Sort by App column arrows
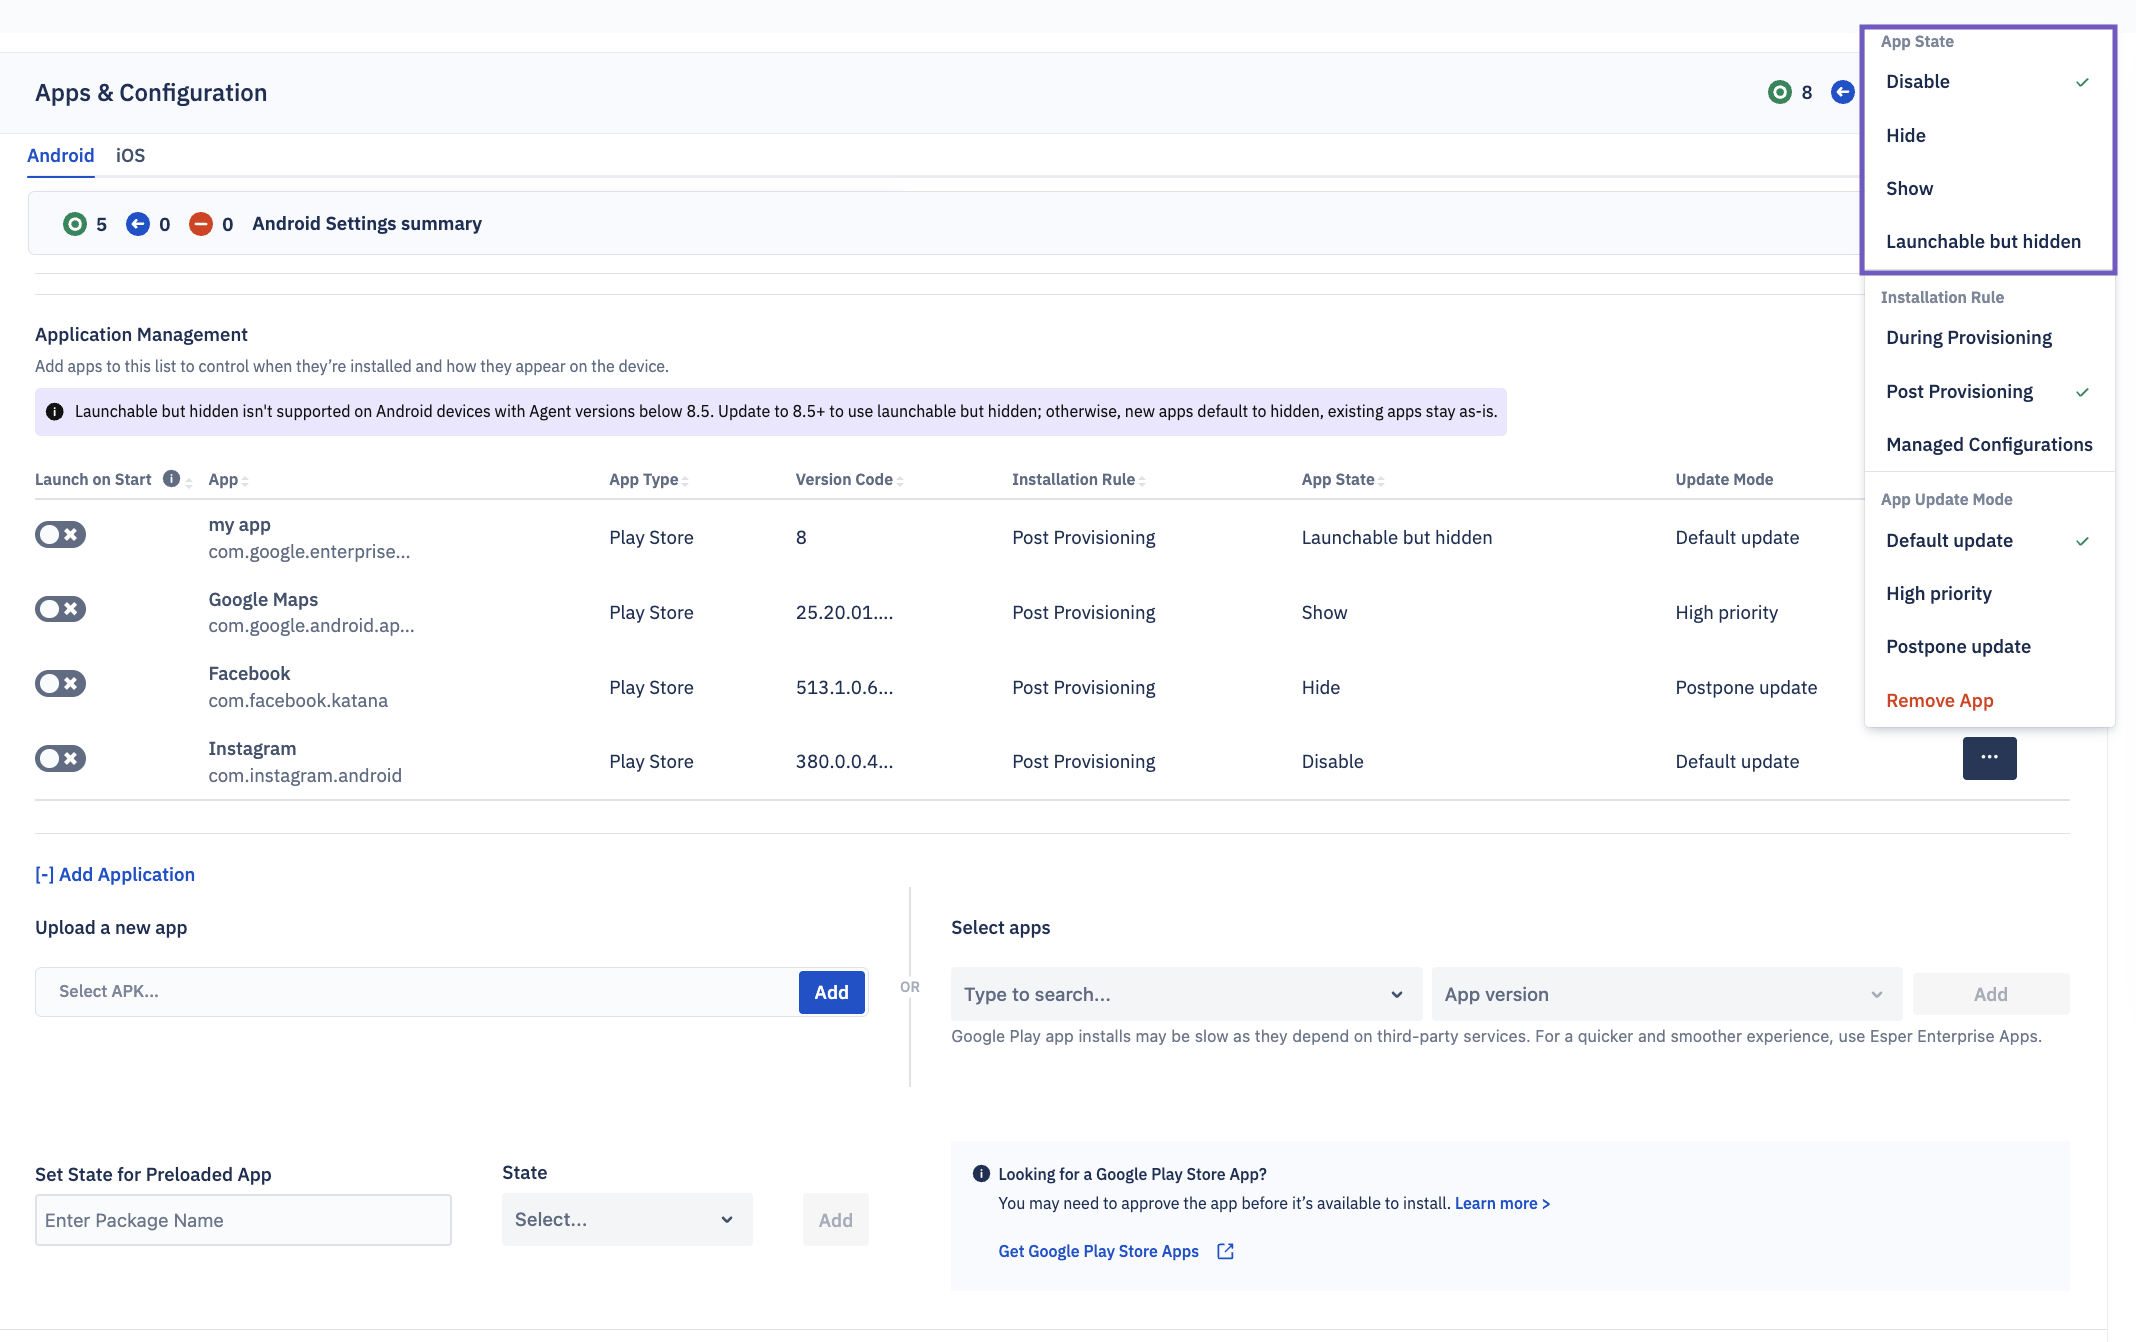The image size is (2136, 1342). (245, 481)
